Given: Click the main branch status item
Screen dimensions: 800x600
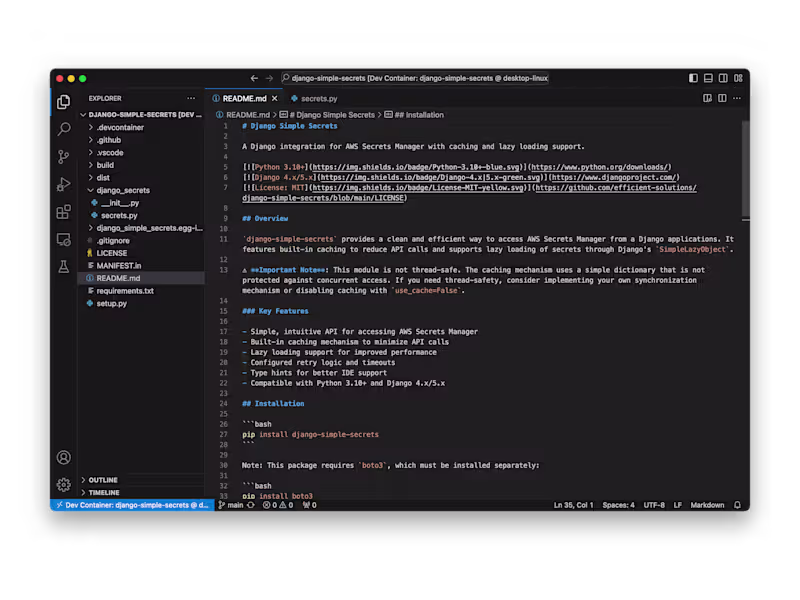Looking at the screenshot, I should pyautogui.click(x=231, y=505).
